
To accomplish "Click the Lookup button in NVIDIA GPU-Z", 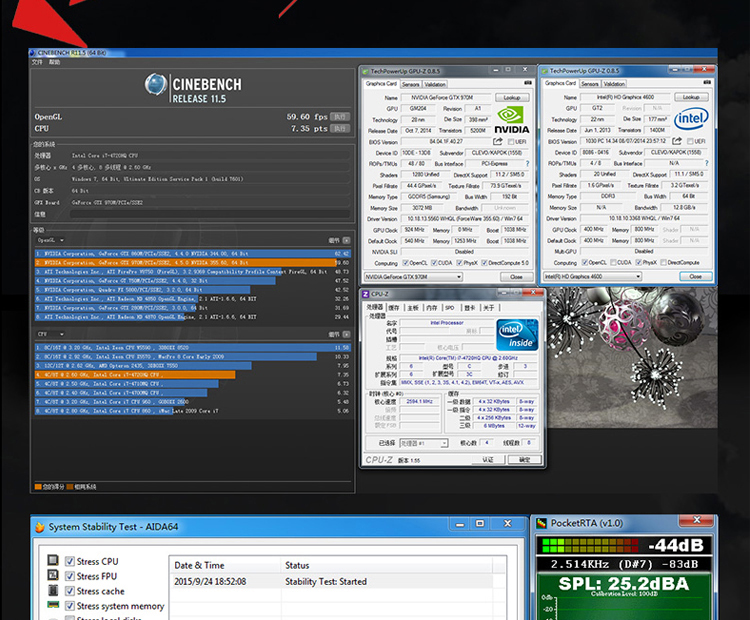I will click(512, 98).
